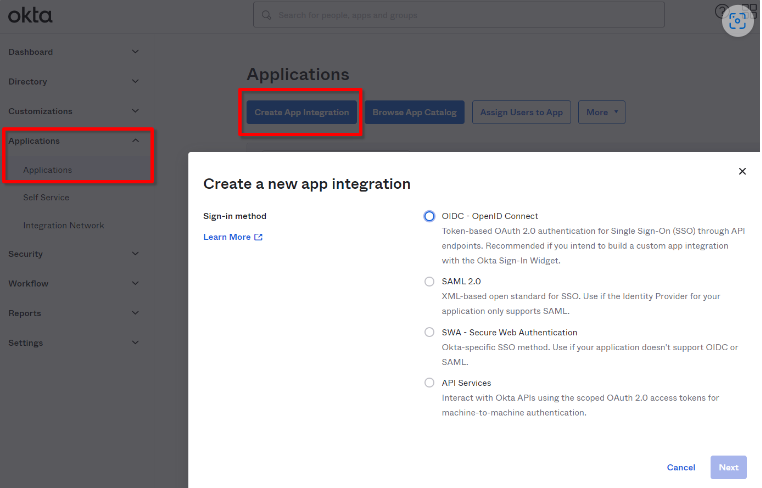The width and height of the screenshot is (762, 488).
Task: Click the search for people, apps field
Action: pyautogui.click(x=460, y=15)
